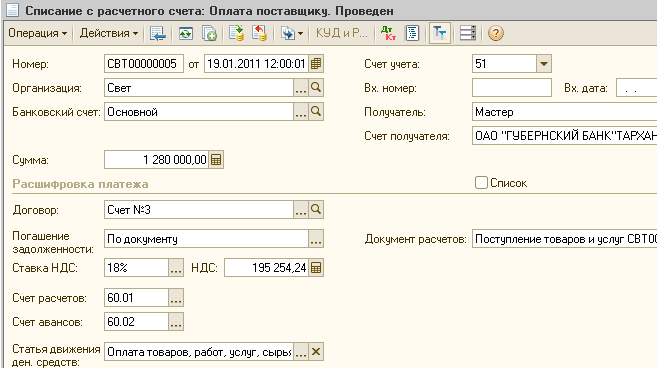
Task: Open calculator icon next to Сумма field
Action: pyautogui.click(x=216, y=160)
